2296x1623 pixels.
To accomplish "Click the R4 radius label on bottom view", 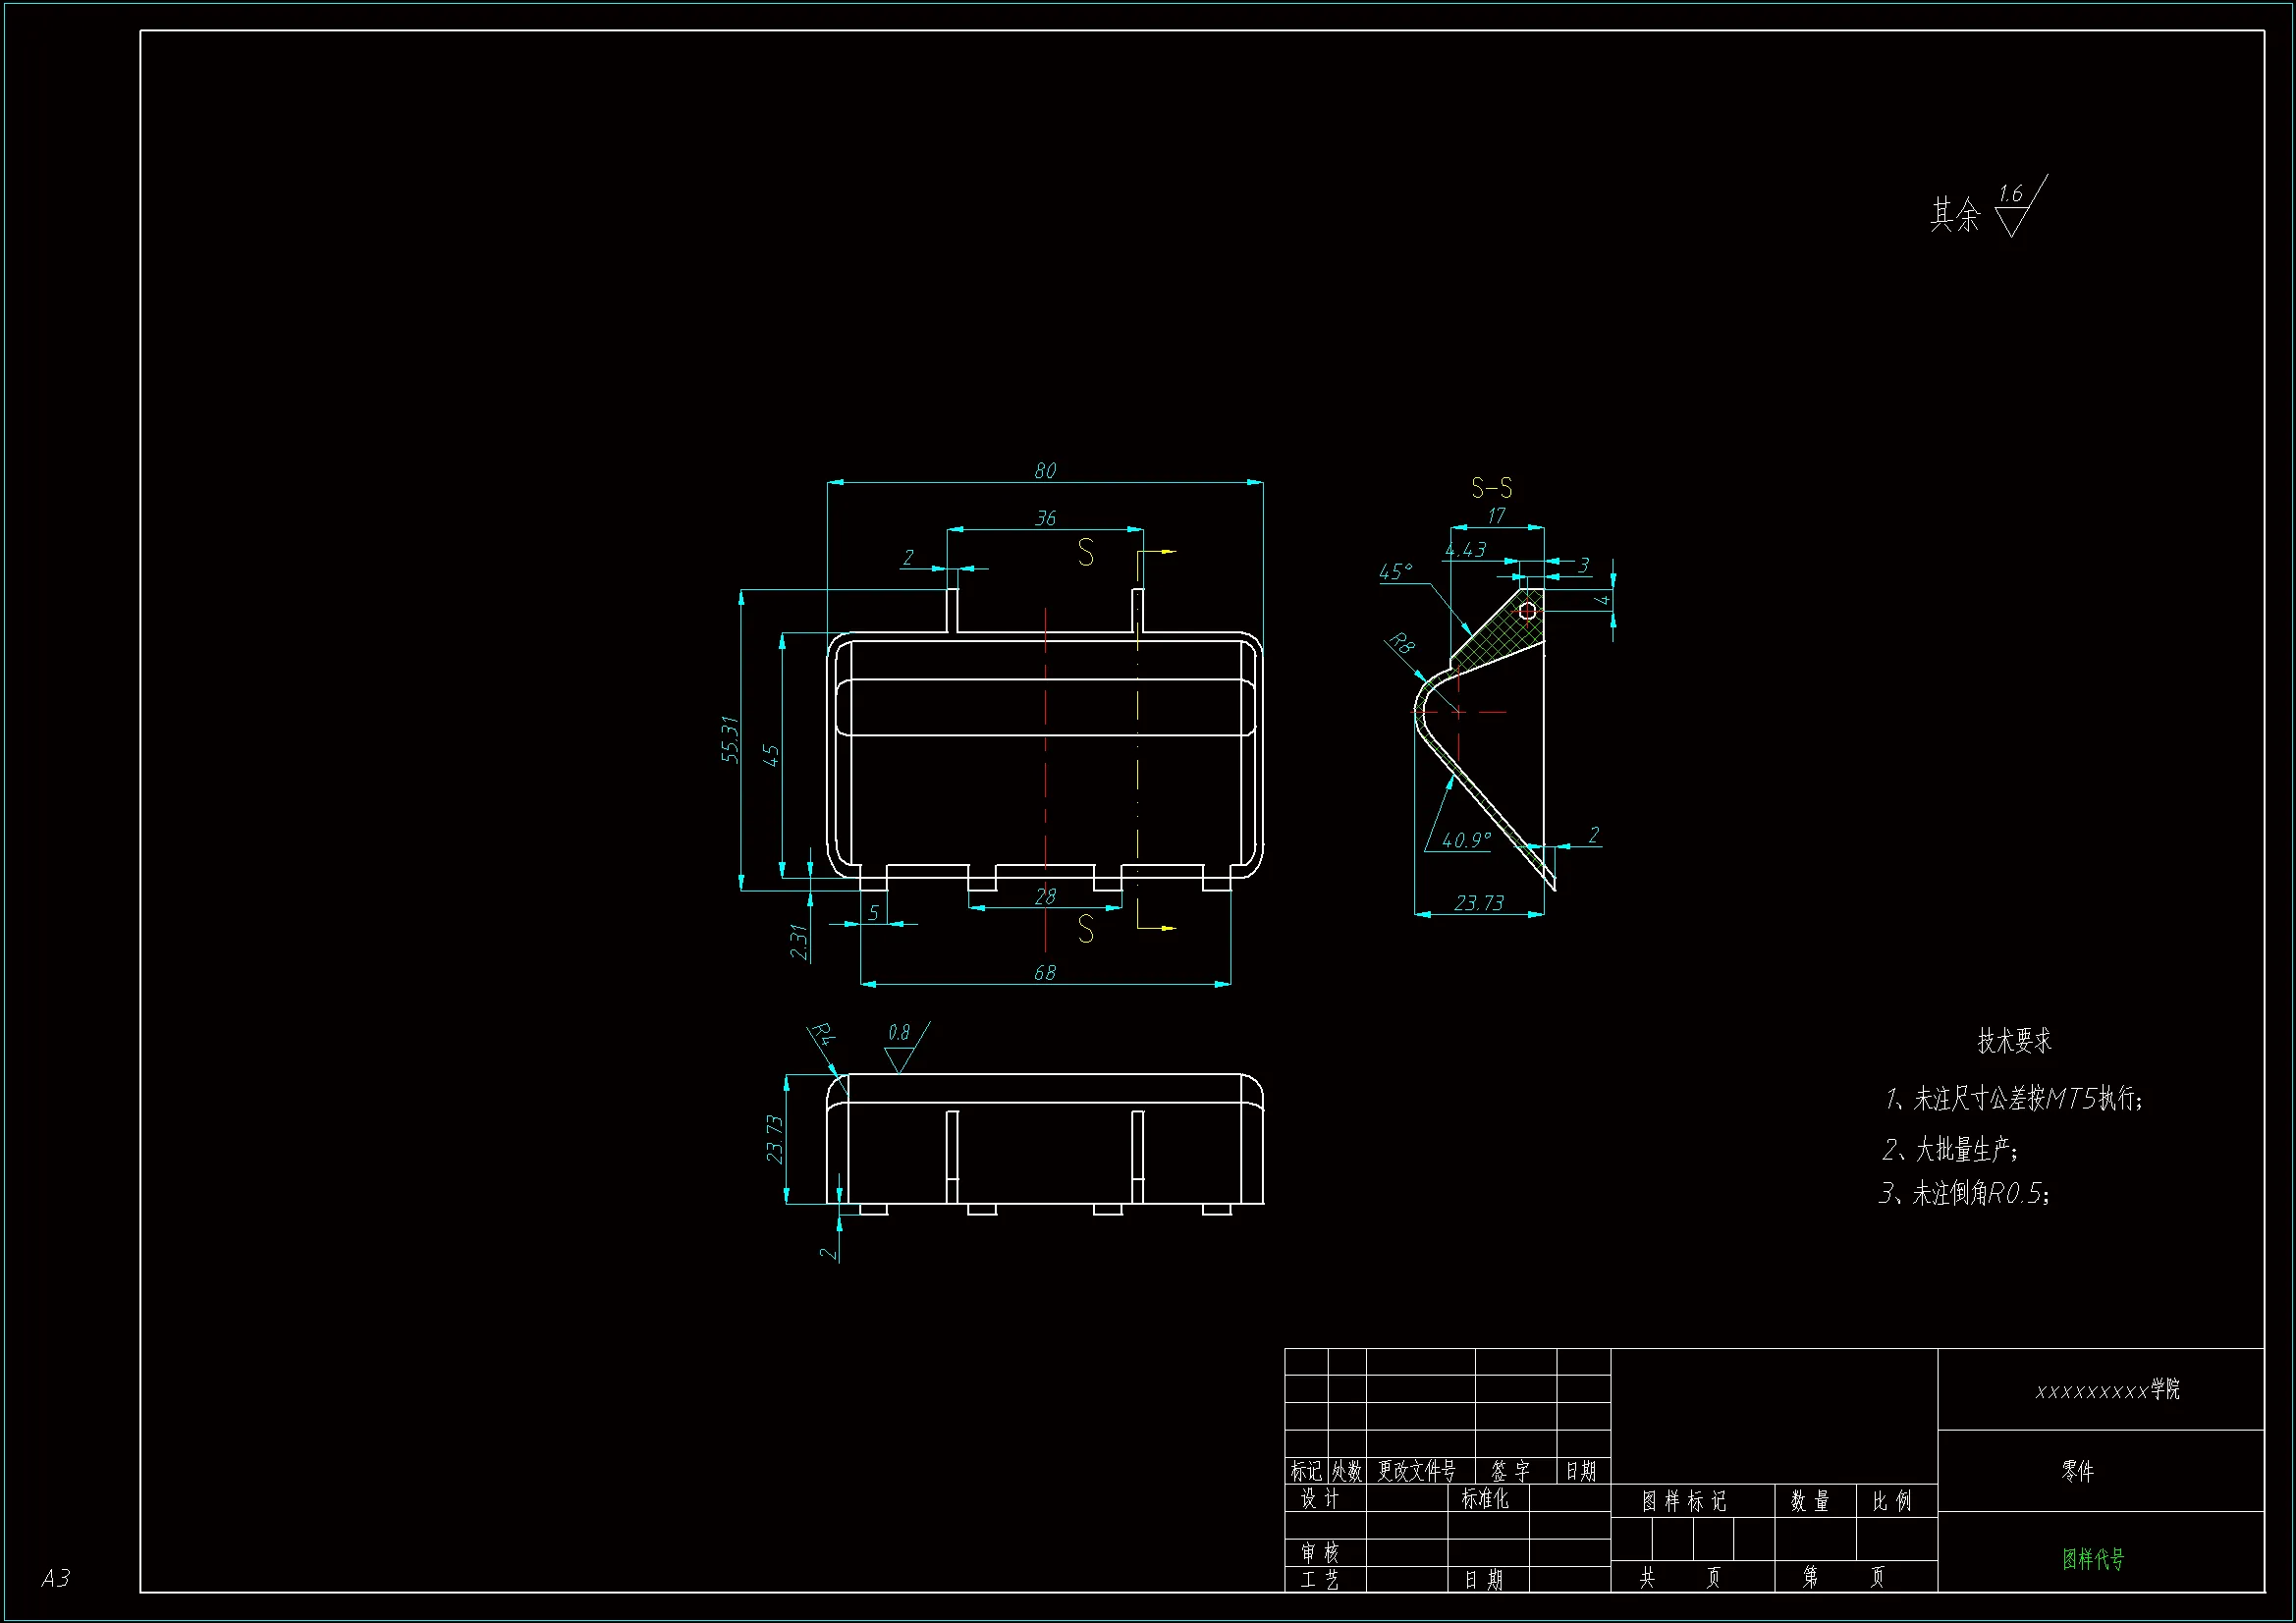I will [822, 1033].
